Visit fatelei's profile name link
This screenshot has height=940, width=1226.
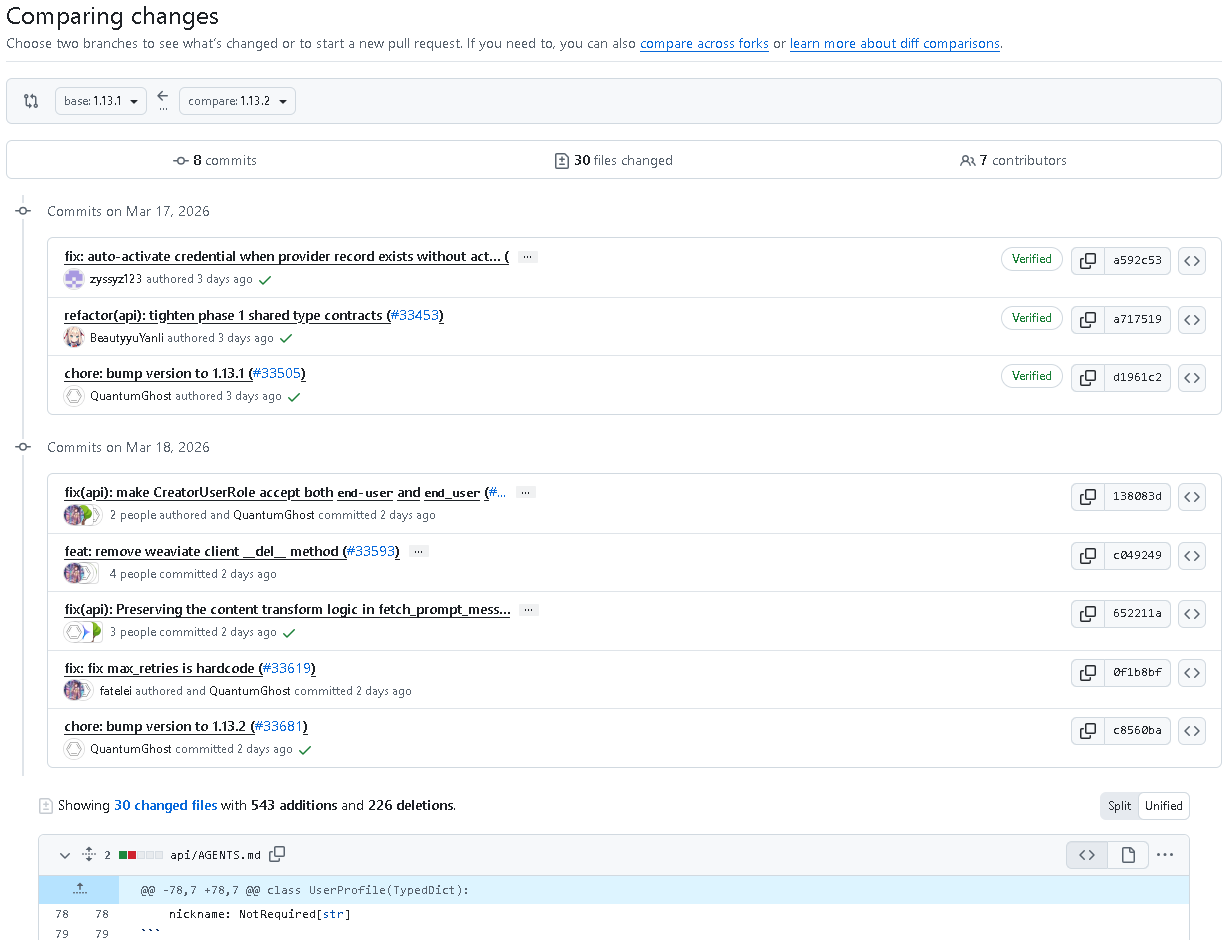tap(116, 691)
